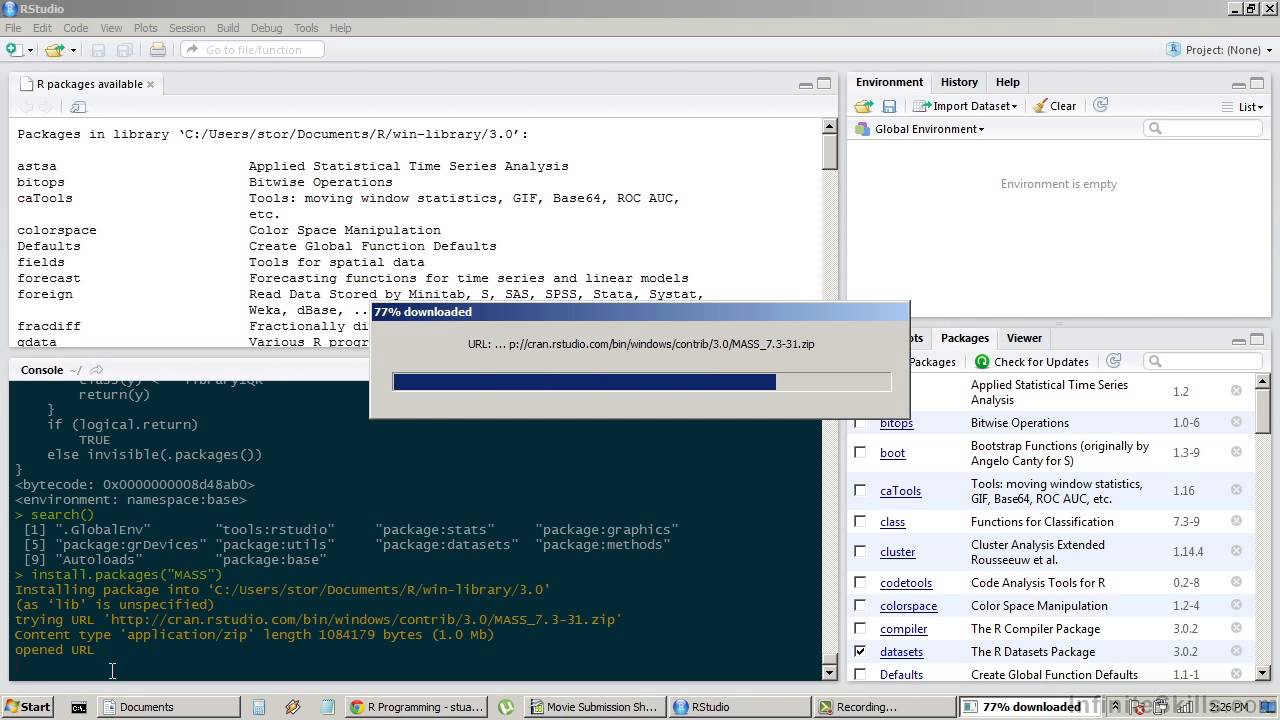Toggle the cluster package checkbox
Screen dimensions: 1280x720
click(860, 552)
